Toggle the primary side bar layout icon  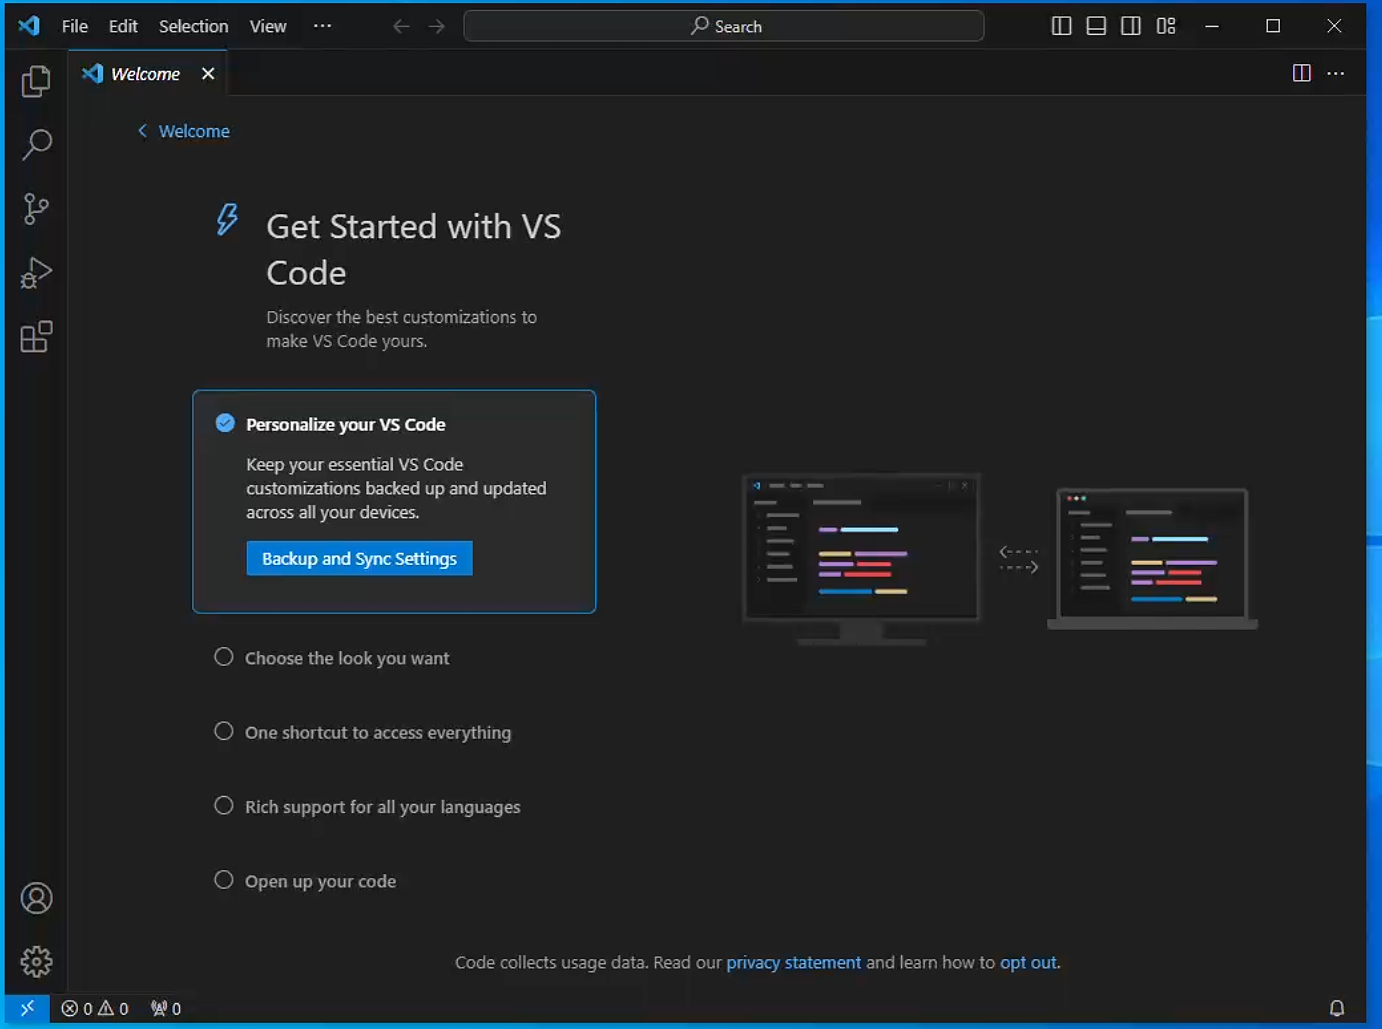(x=1062, y=26)
